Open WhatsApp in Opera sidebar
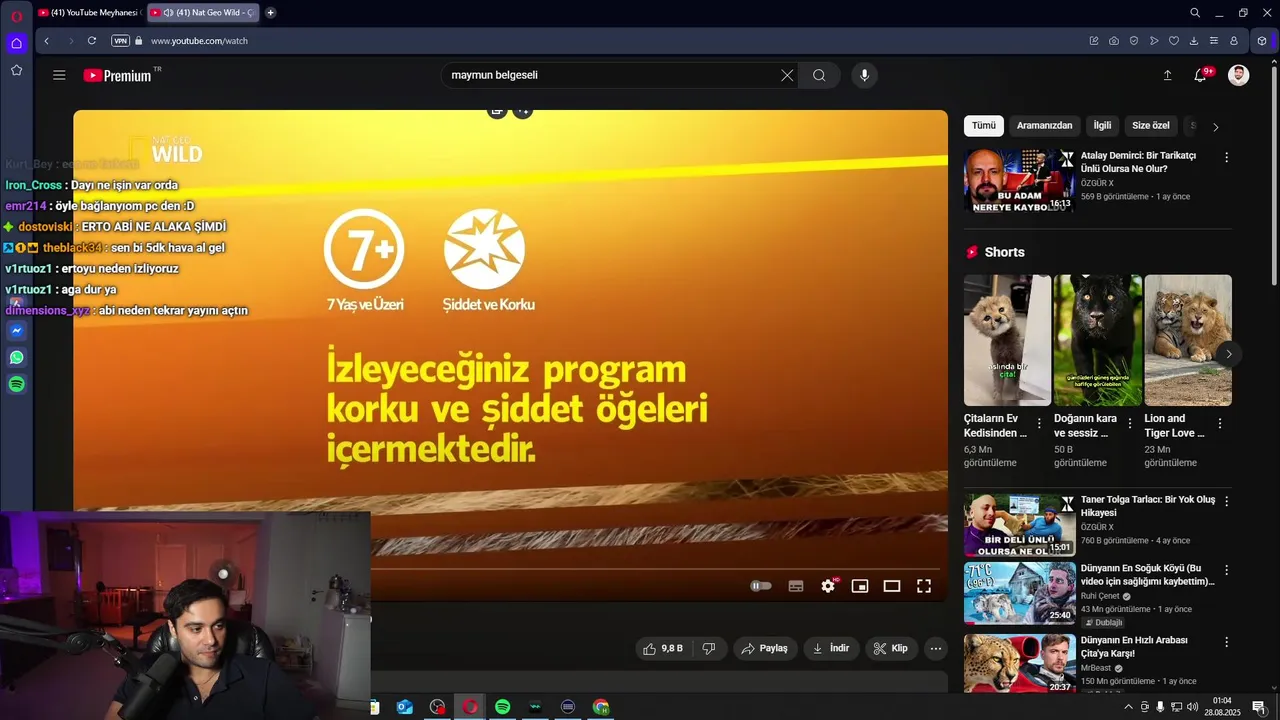Screen dimensions: 1280x720 [x=17, y=357]
